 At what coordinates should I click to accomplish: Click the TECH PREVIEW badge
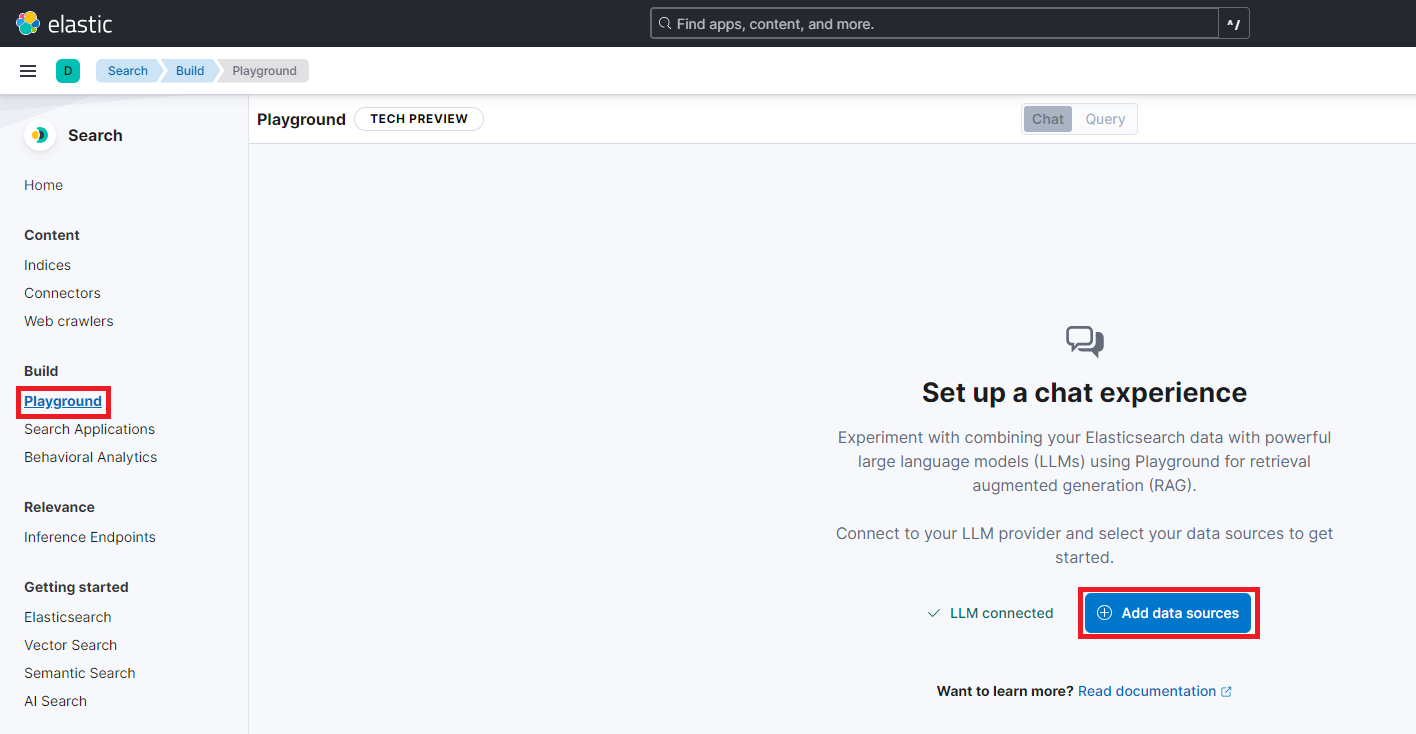tap(419, 119)
